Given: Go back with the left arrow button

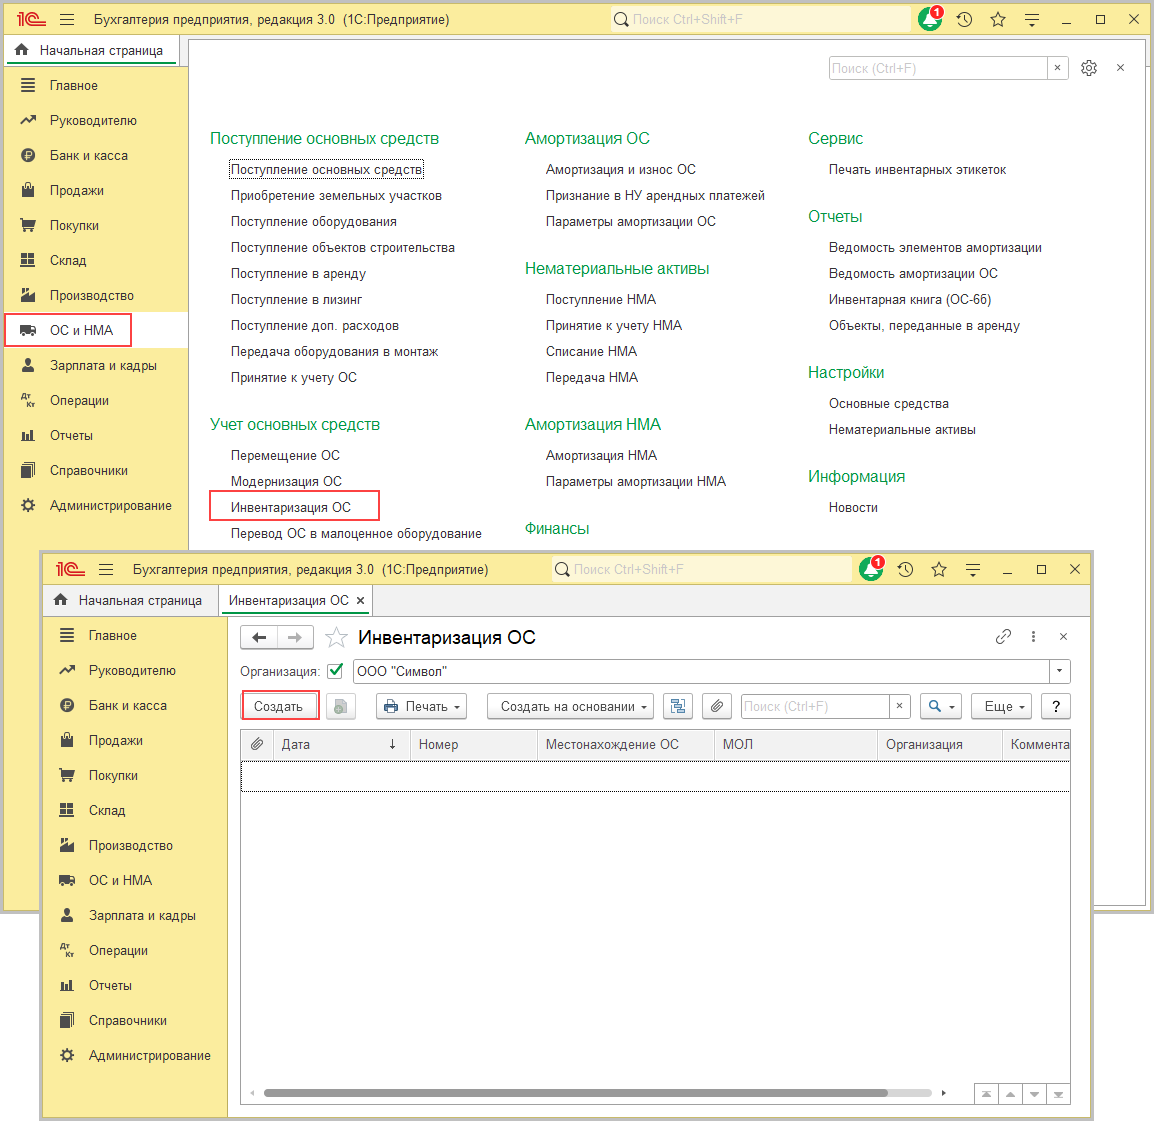Looking at the screenshot, I should (259, 637).
